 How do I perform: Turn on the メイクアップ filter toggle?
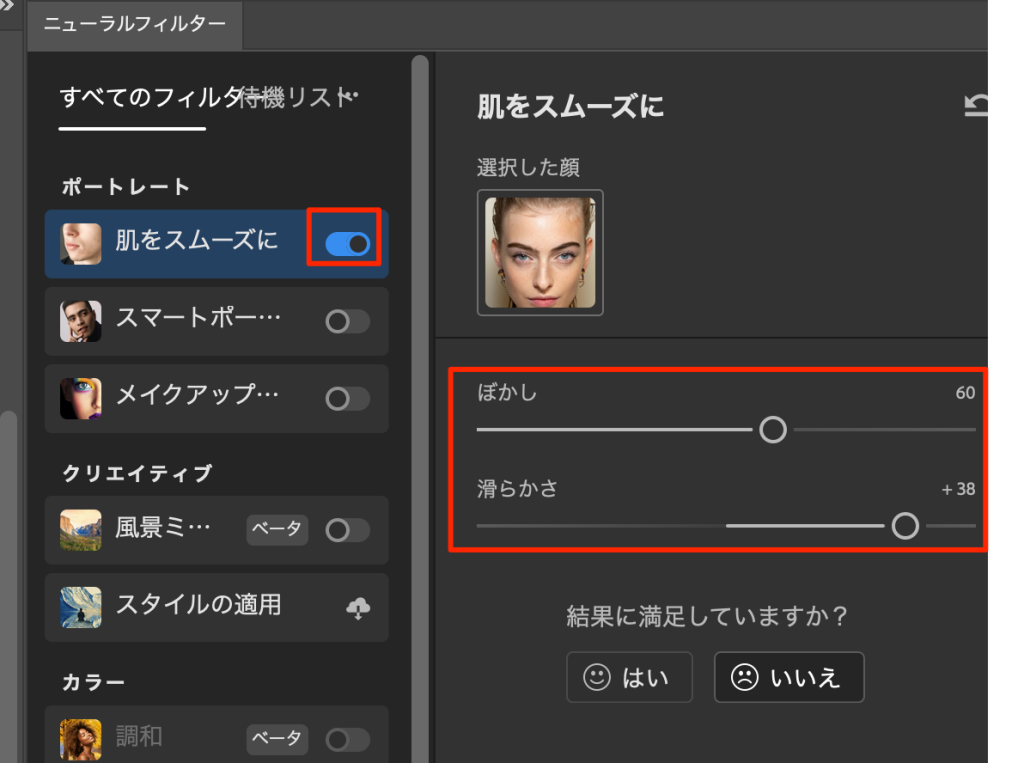347,398
